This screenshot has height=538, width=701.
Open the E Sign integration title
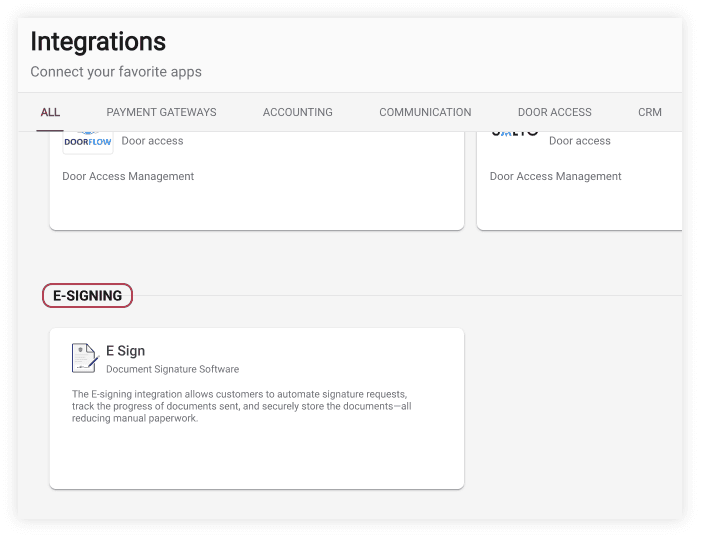click(125, 351)
